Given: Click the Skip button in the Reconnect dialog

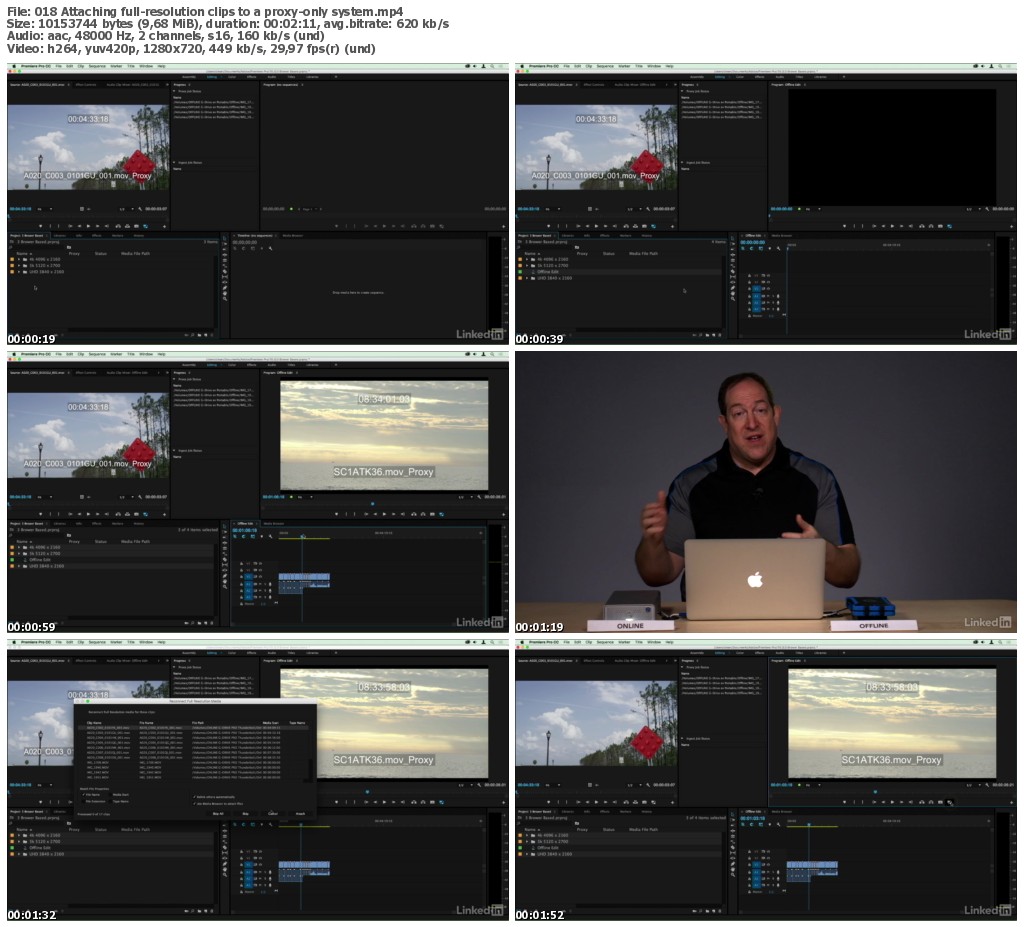Looking at the screenshot, I should pos(246,813).
